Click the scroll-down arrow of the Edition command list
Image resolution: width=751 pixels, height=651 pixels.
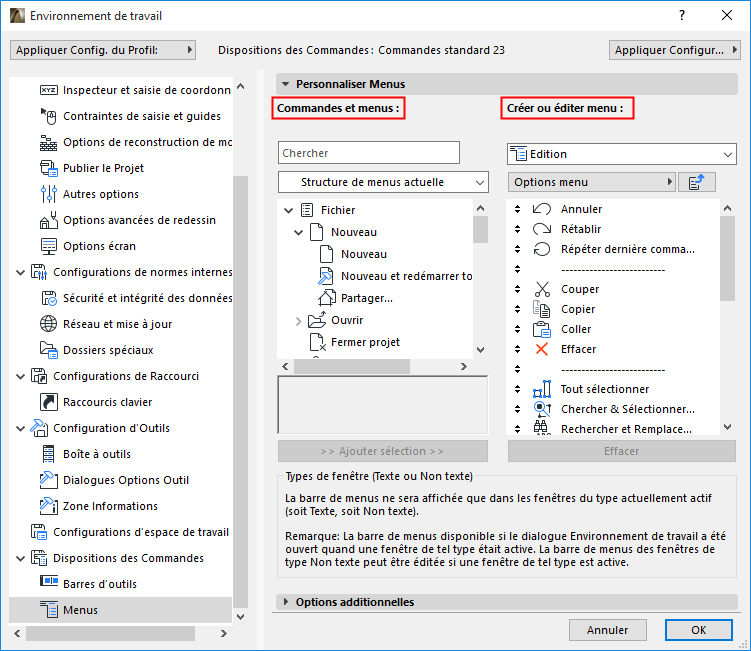tap(728, 427)
